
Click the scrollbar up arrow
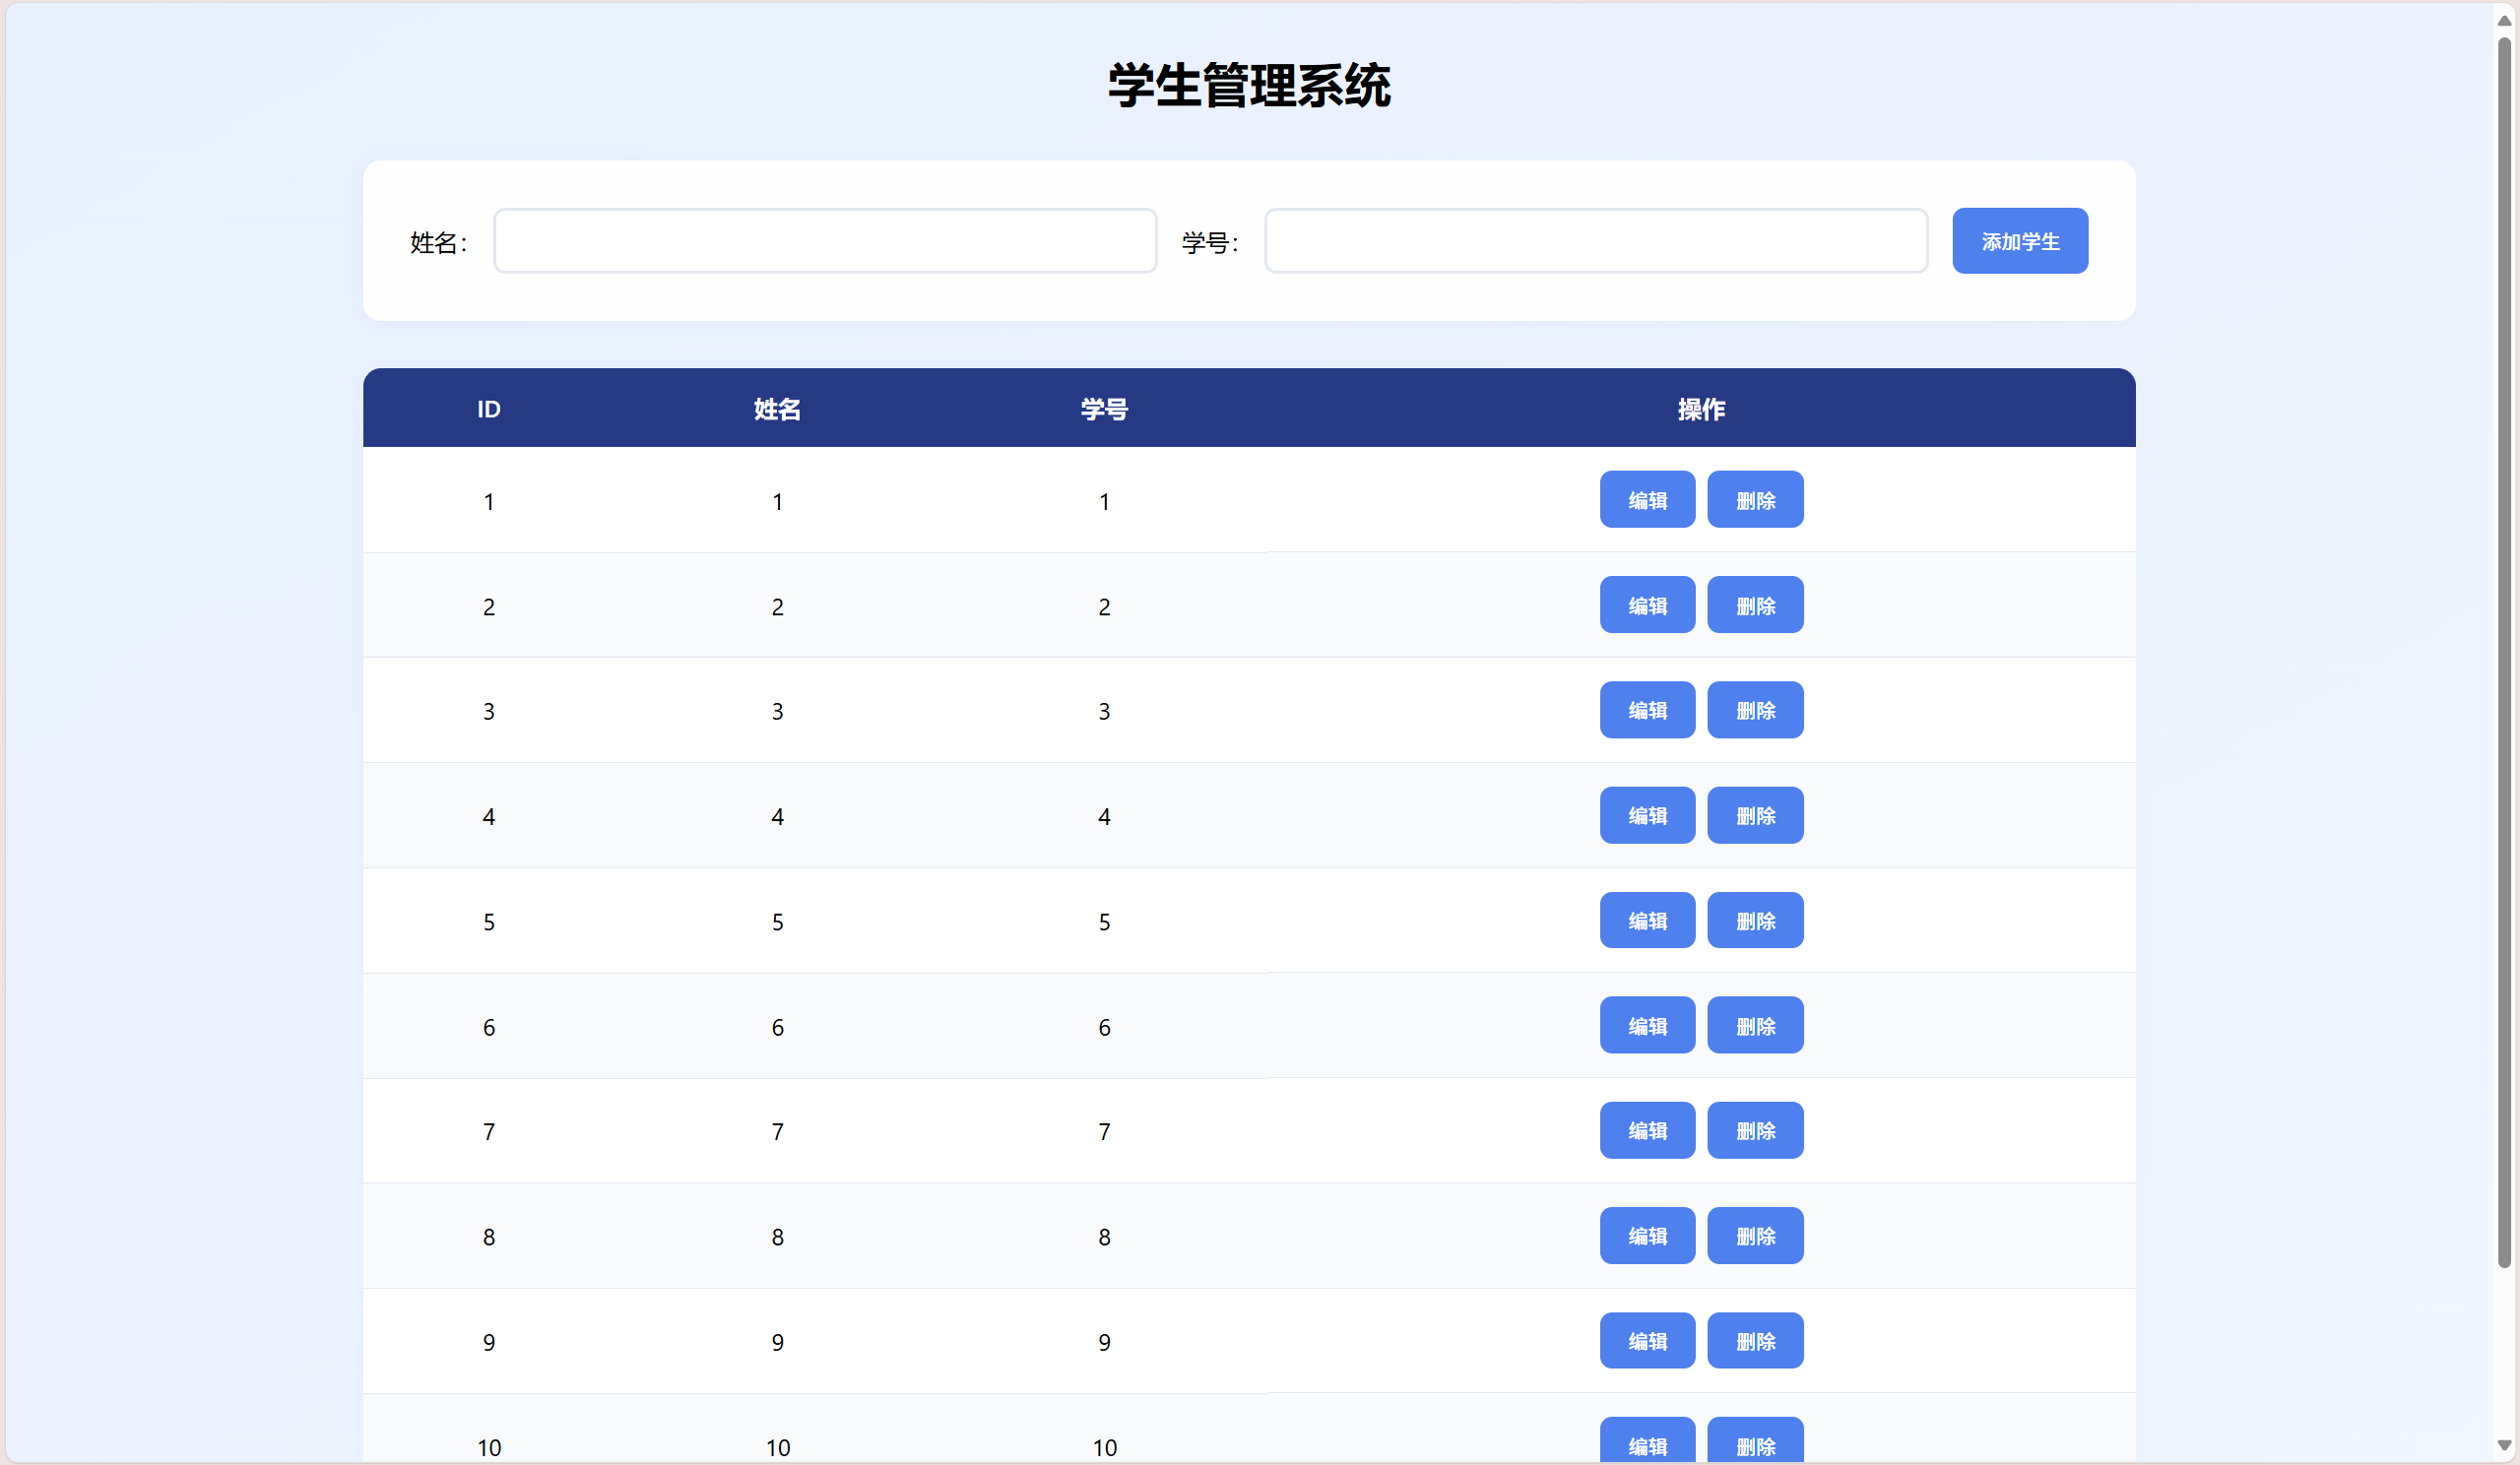[x=2504, y=20]
